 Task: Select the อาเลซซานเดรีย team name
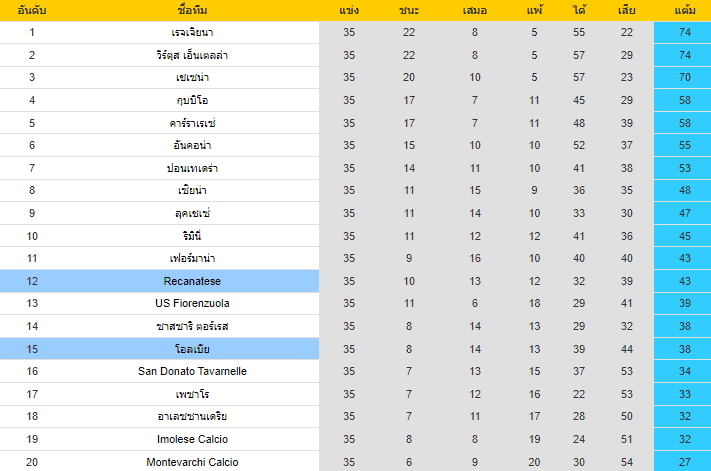click(x=191, y=416)
